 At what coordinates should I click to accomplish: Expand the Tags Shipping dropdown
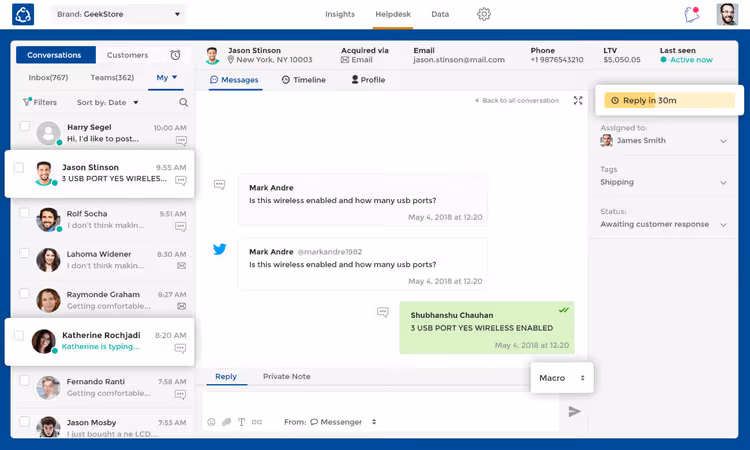(663, 182)
